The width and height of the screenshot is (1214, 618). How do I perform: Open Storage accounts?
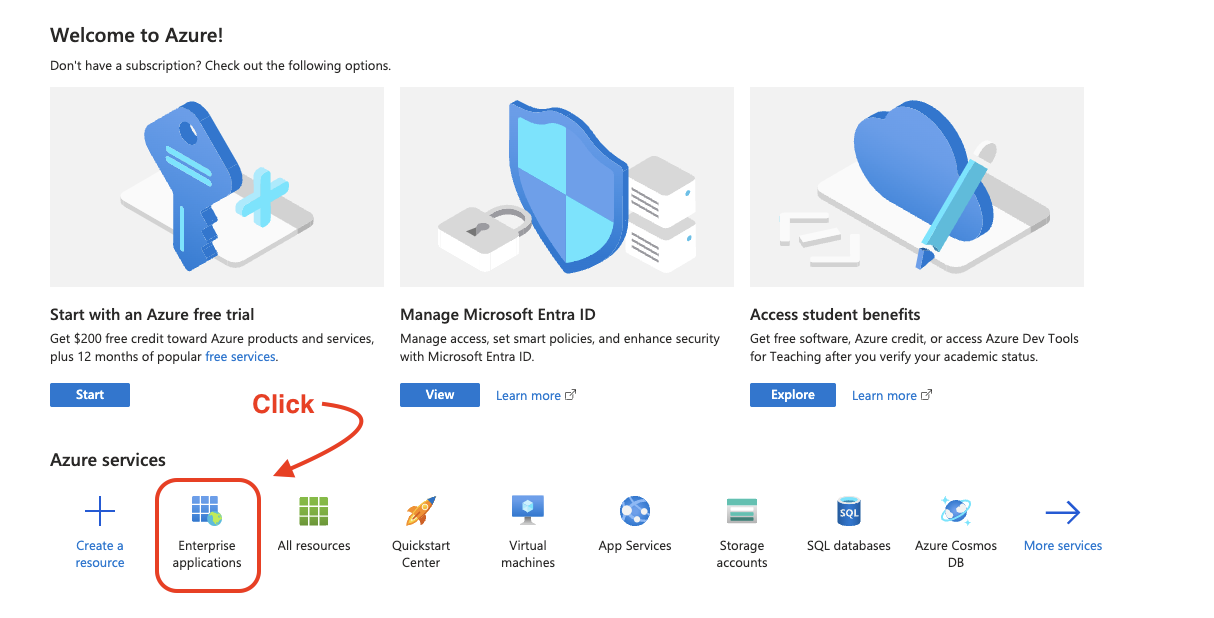(x=742, y=511)
